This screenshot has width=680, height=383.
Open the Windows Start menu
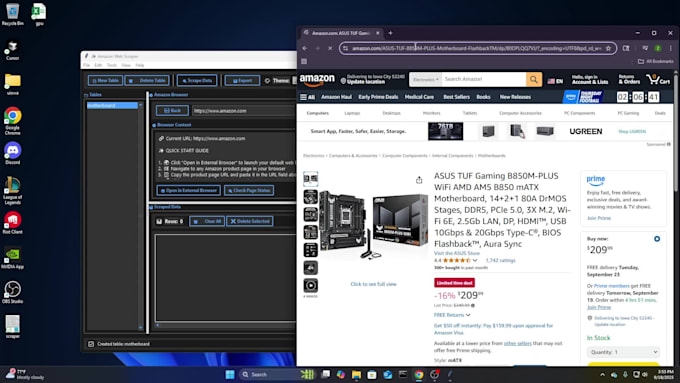[230, 374]
